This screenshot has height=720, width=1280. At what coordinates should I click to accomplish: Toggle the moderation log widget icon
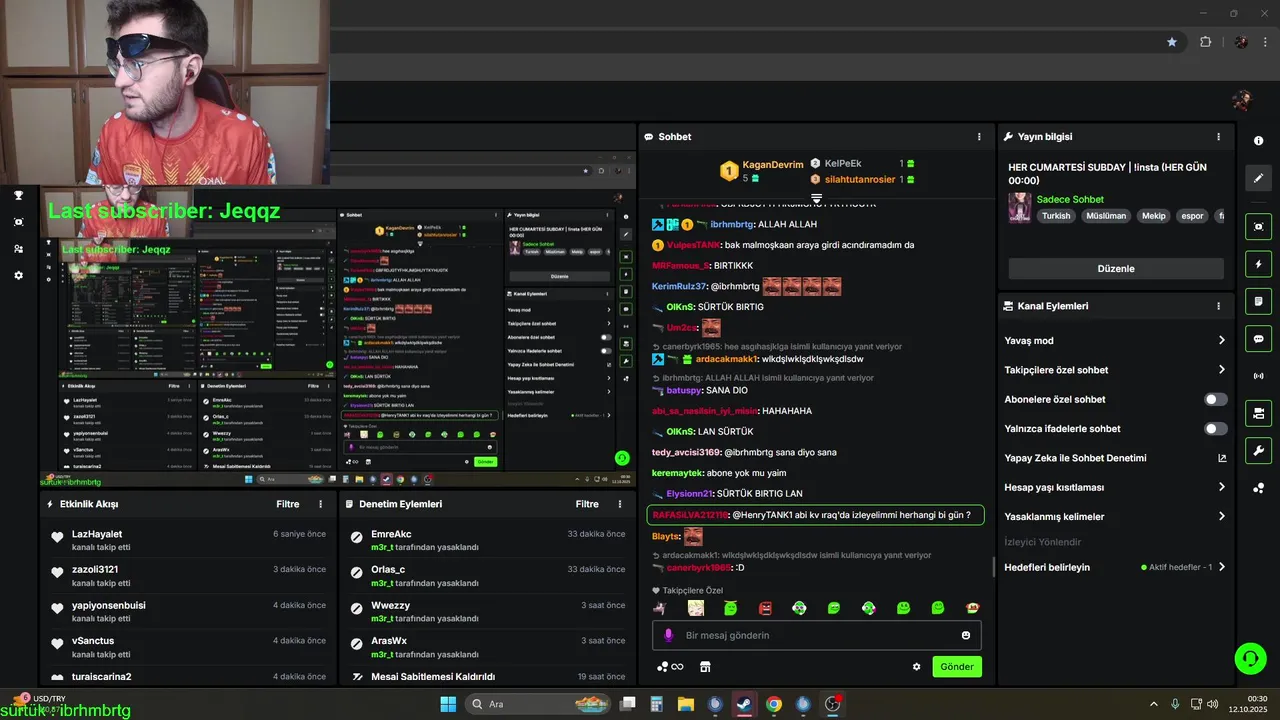coord(1258,301)
